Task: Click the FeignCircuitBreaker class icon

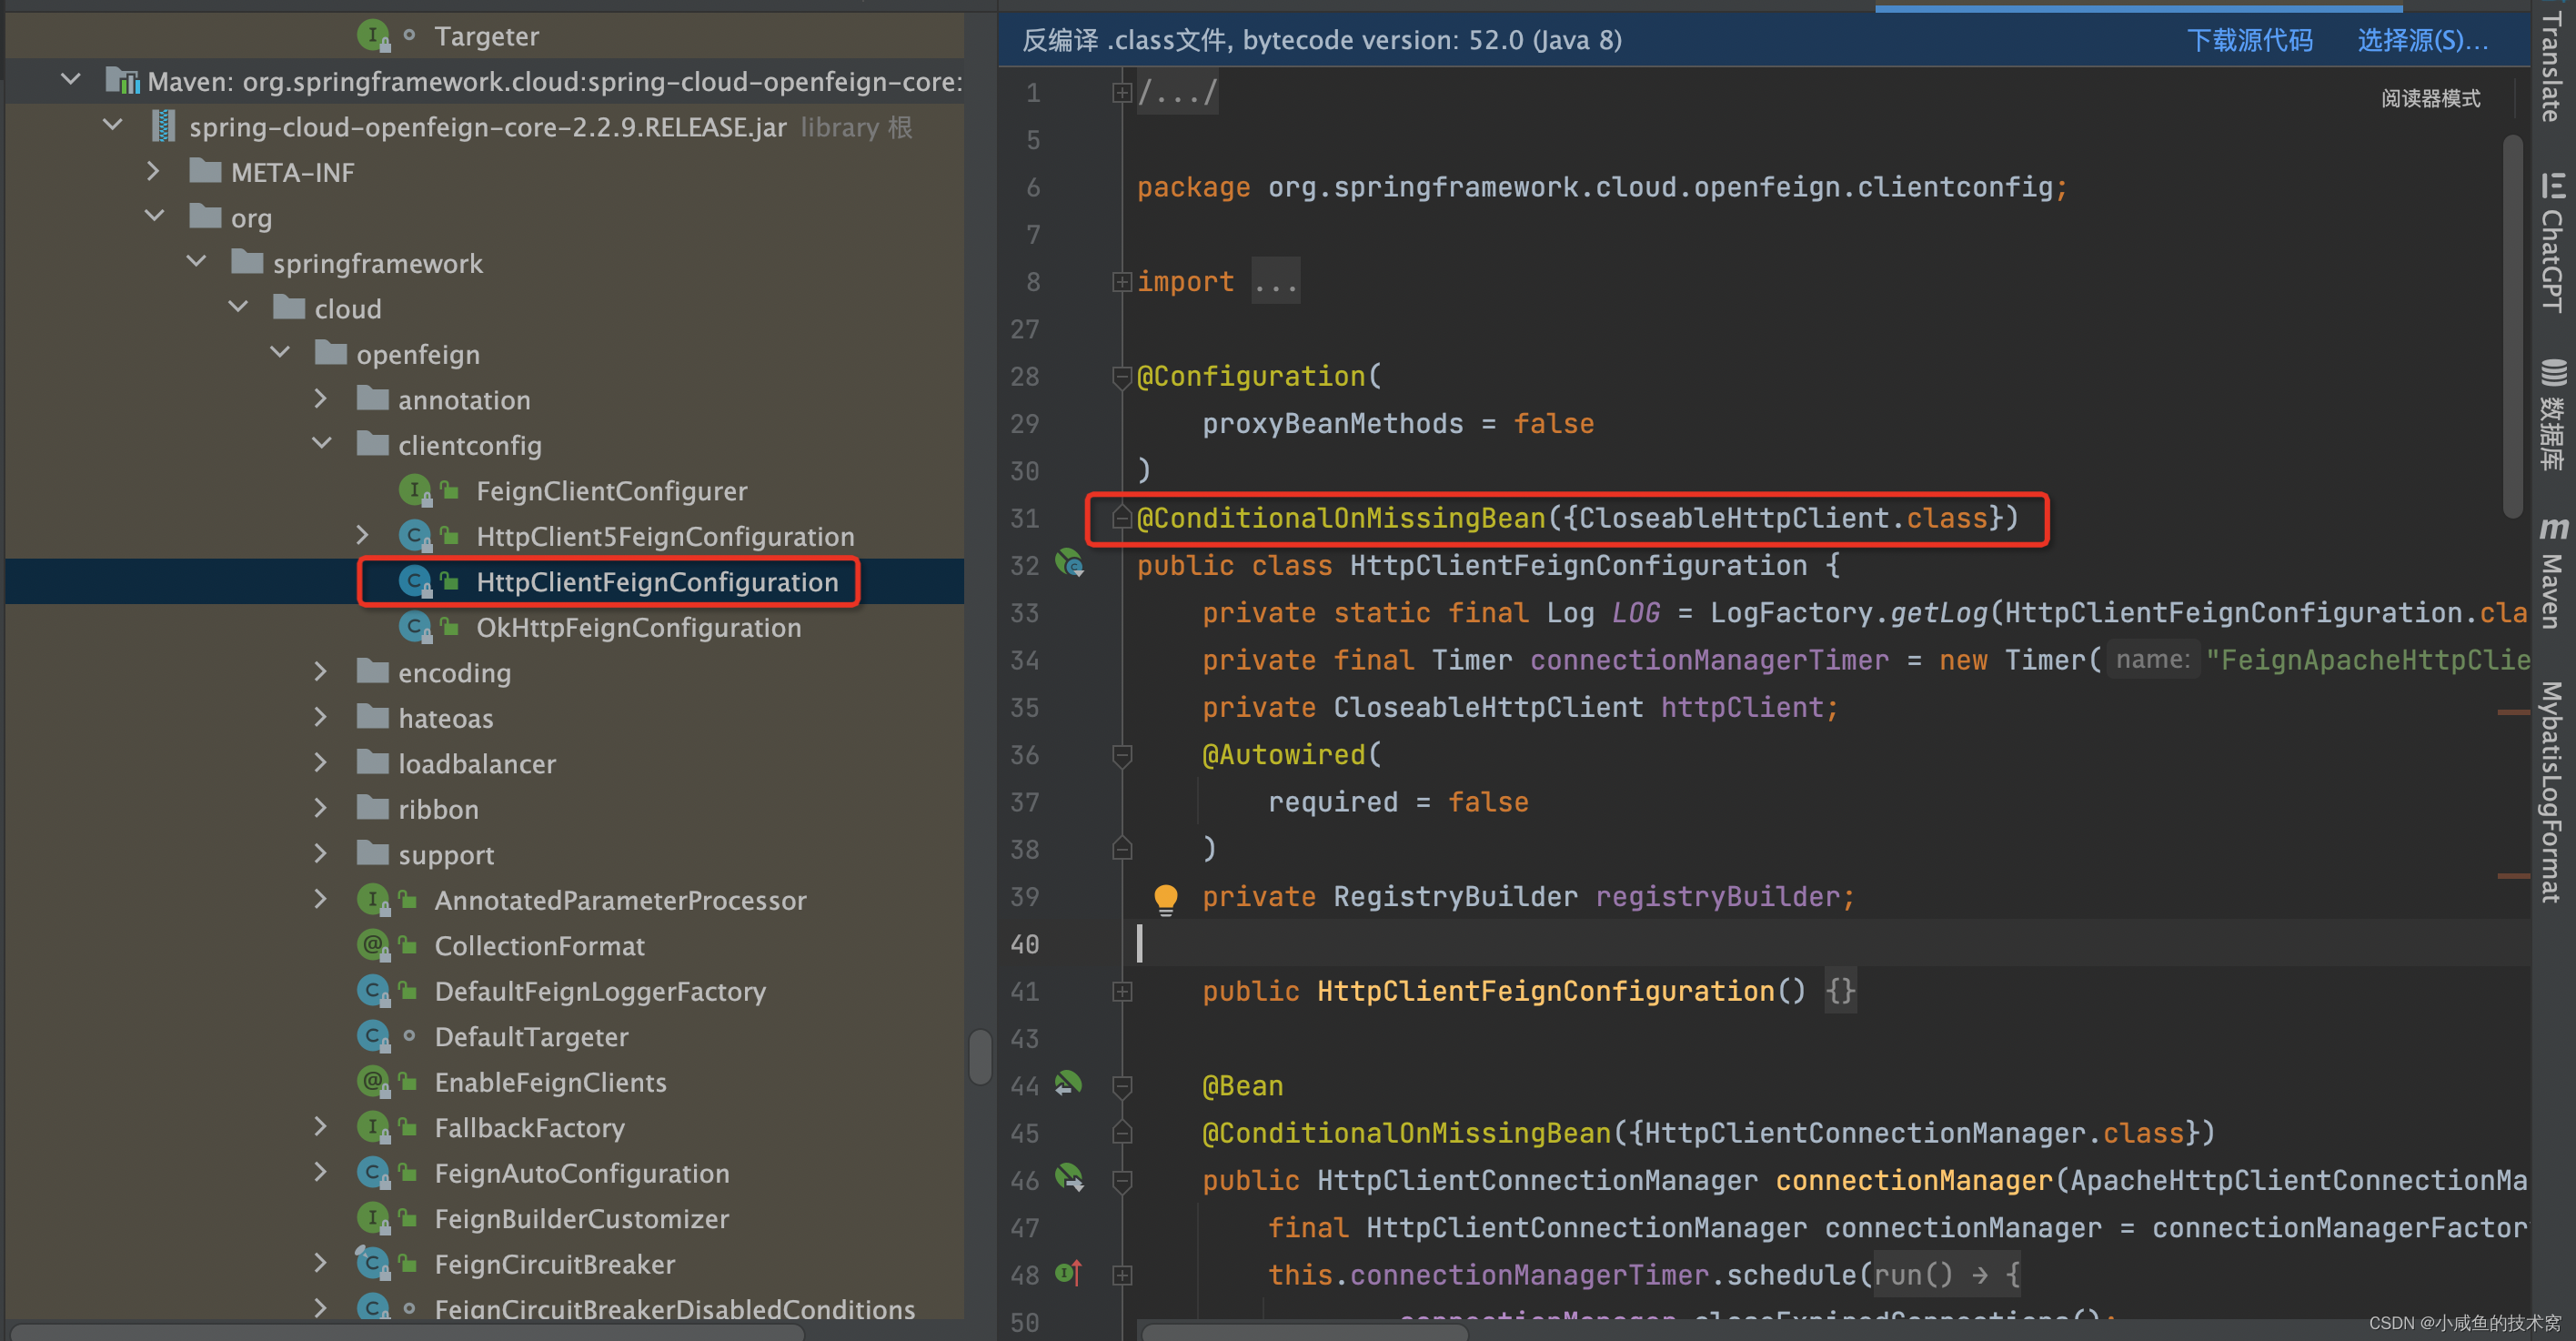Action: [372, 1264]
